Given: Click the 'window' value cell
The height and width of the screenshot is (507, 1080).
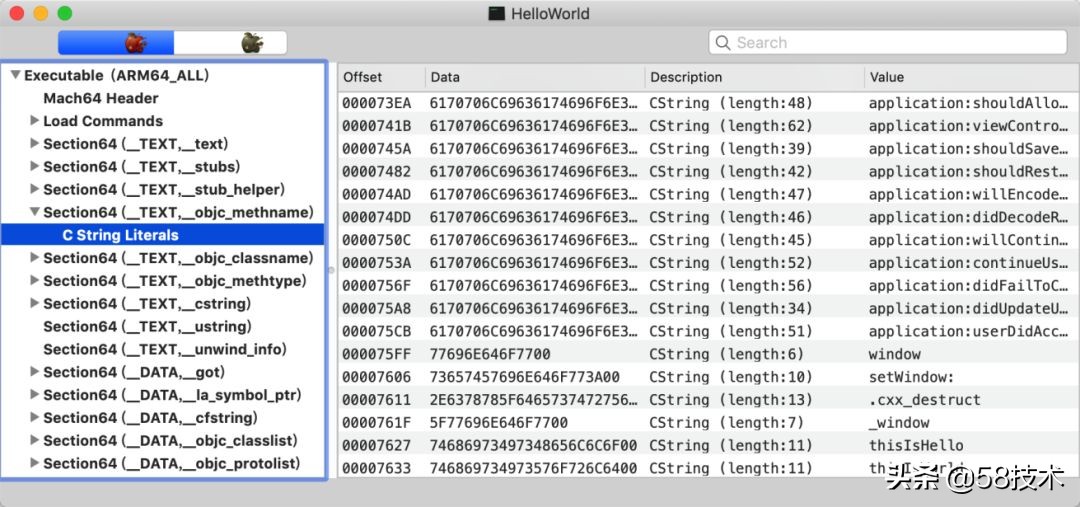Looking at the screenshot, I should click(x=895, y=354).
